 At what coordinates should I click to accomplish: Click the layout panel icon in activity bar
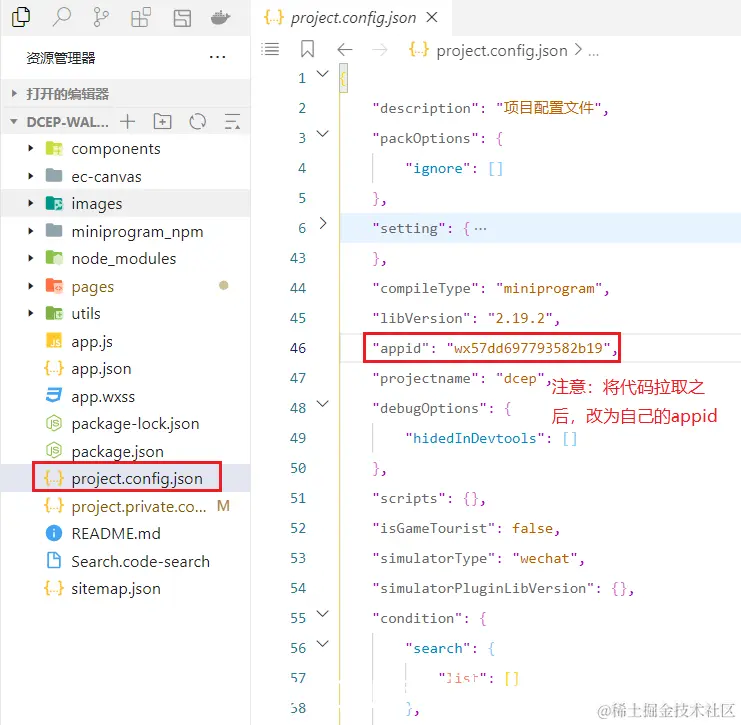tap(182, 18)
